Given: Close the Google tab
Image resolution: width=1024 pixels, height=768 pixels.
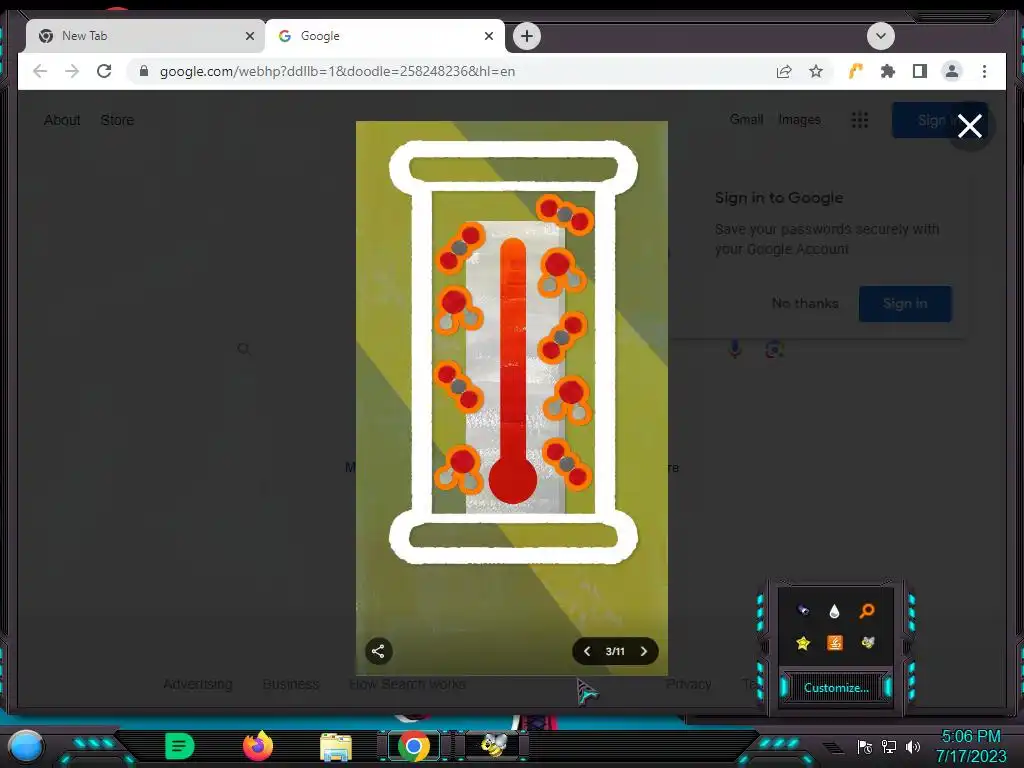Looking at the screenshot, I should click(x=488, y=36).
